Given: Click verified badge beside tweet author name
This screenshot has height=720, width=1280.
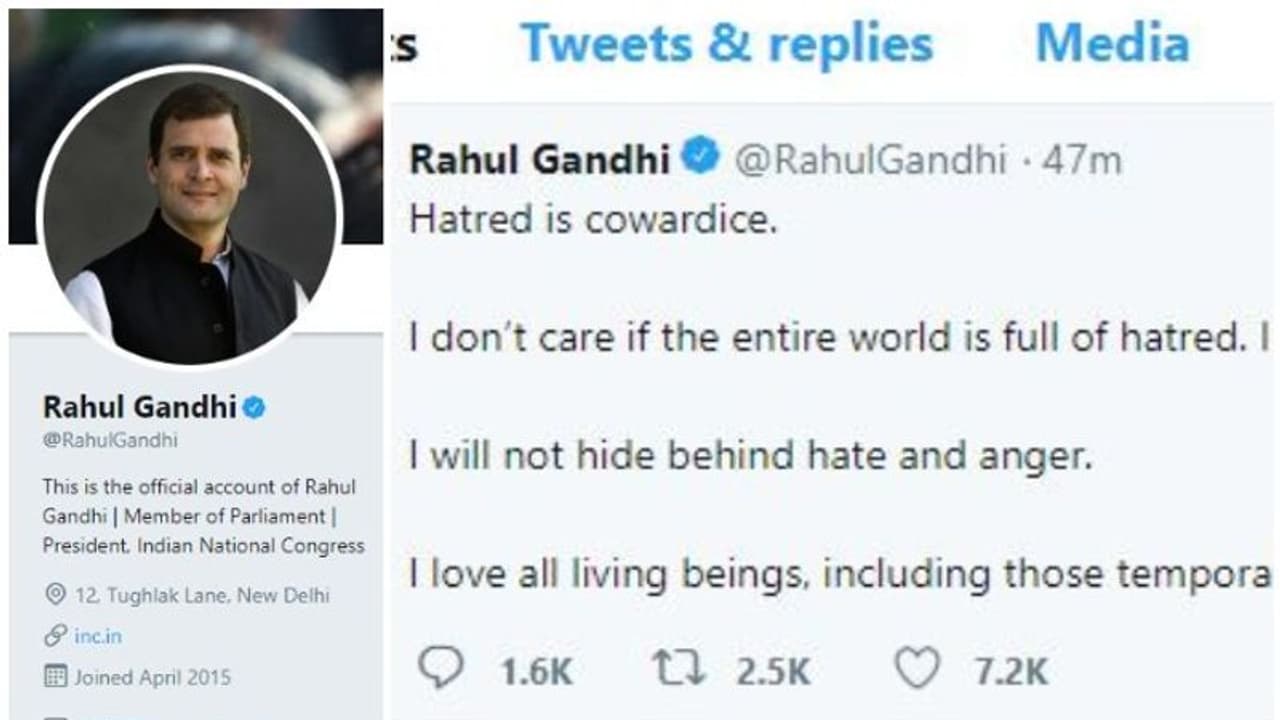Looking at the screenshot, I should [x=700, y=158].
